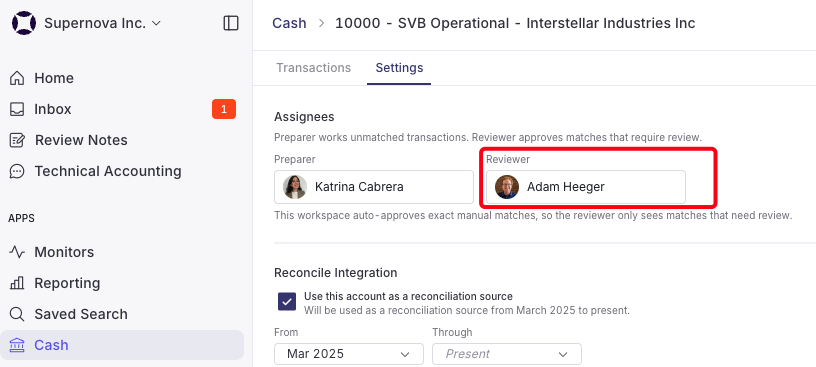
Task: Click the Reporting bar chart icon
Action: pyautogui.click(x=17, y=283)
